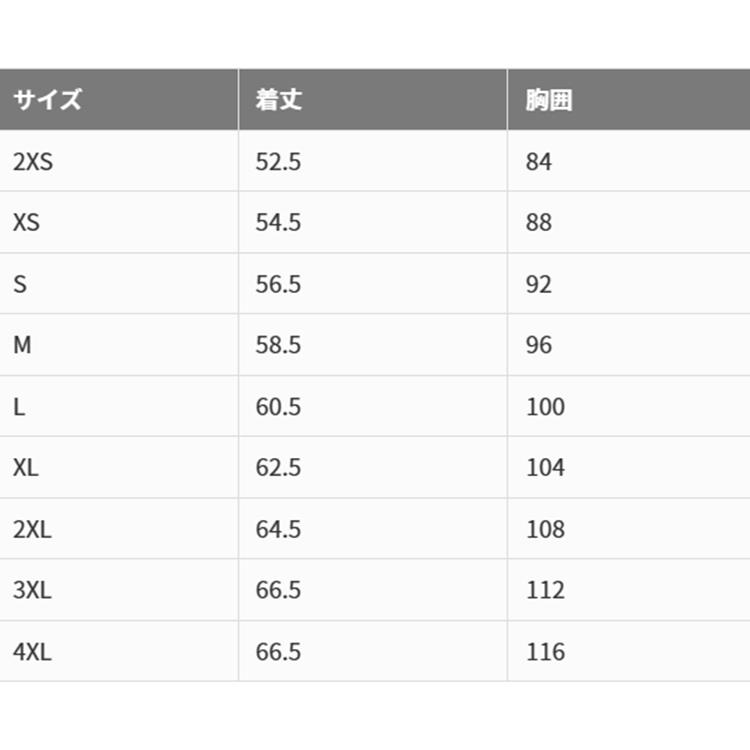Select the 2XS size cell
Viewport: 750px width, 750px height.
(x=33, y=162)
